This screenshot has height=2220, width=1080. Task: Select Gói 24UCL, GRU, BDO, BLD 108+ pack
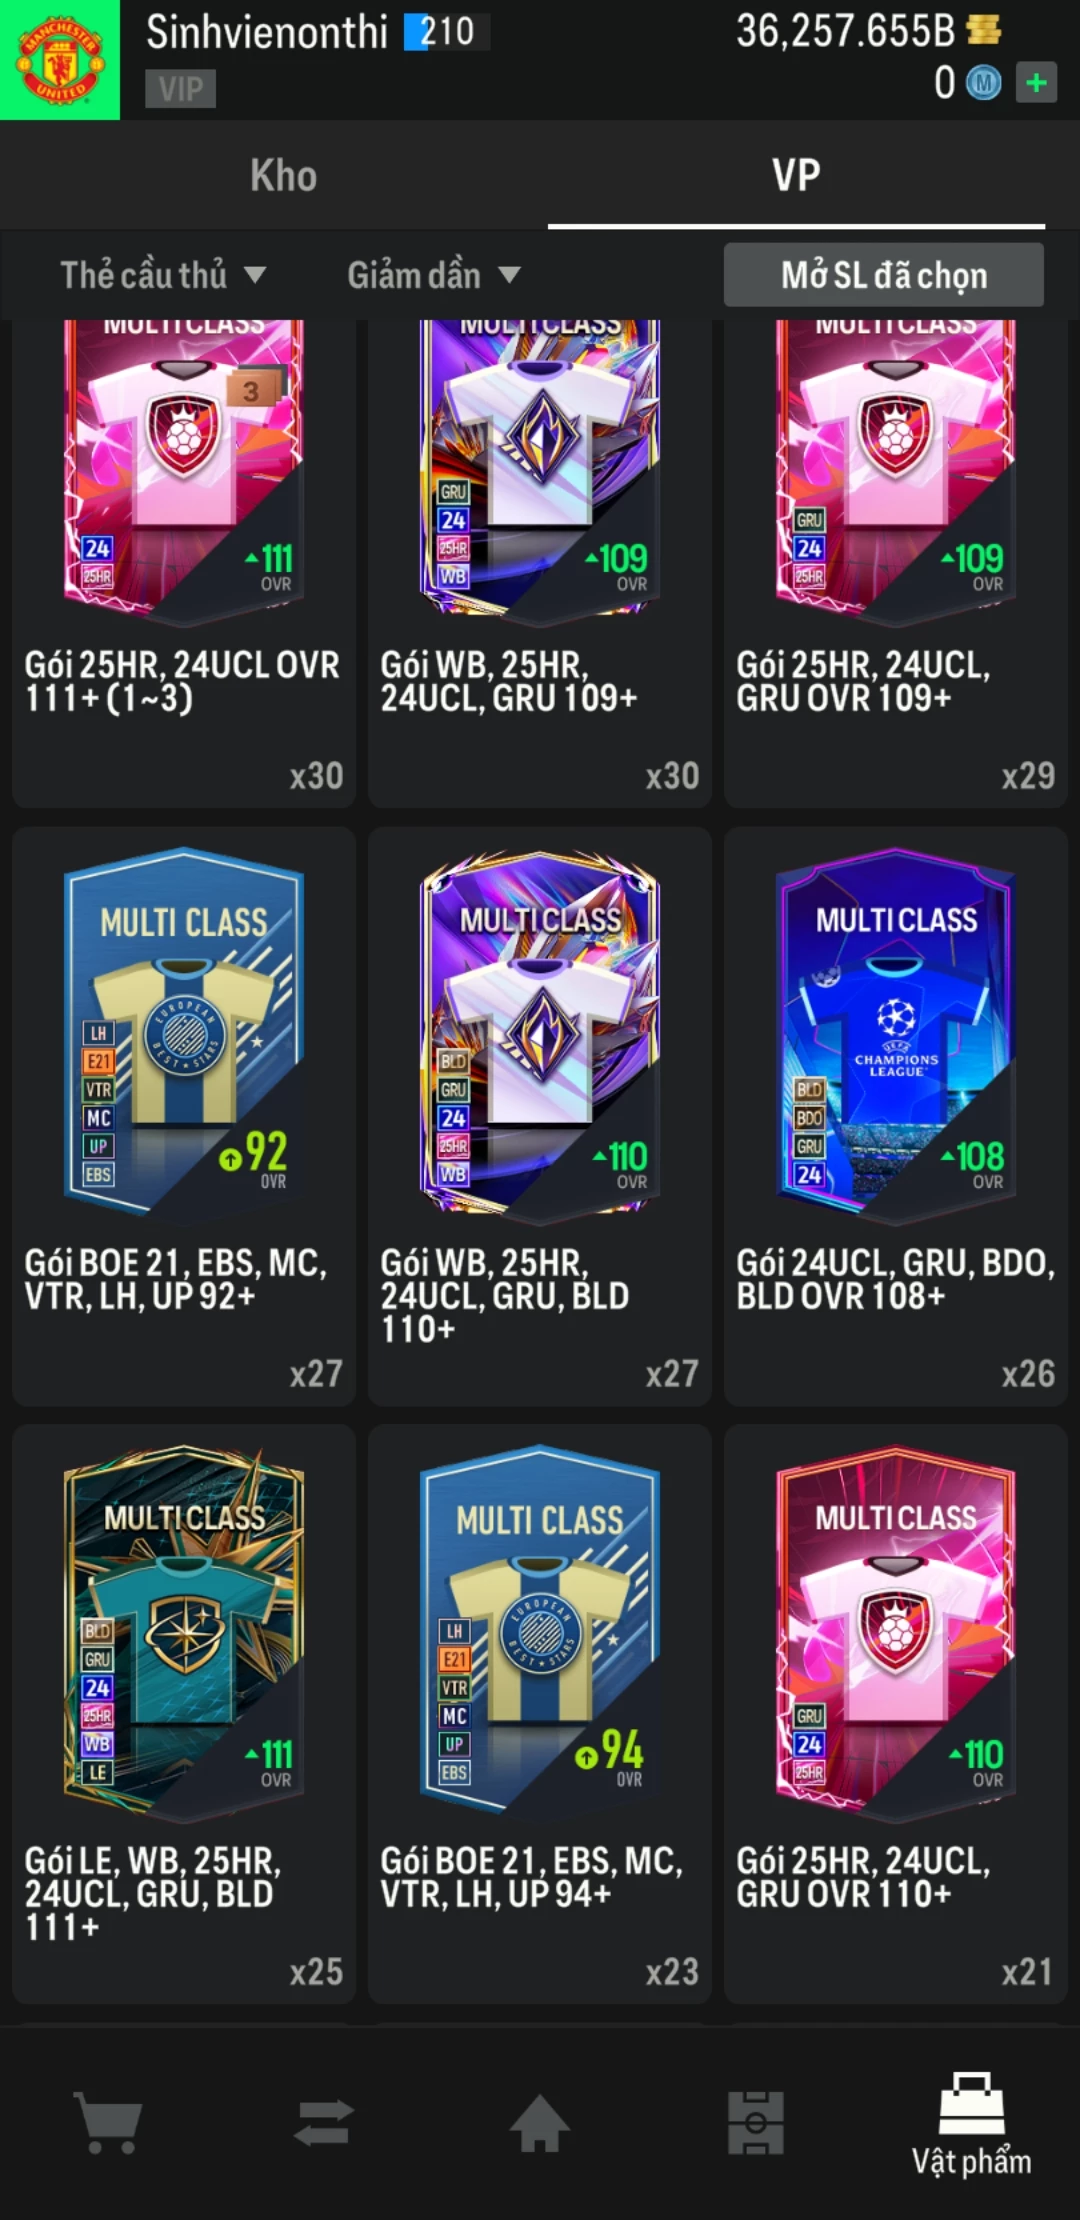896,1116
